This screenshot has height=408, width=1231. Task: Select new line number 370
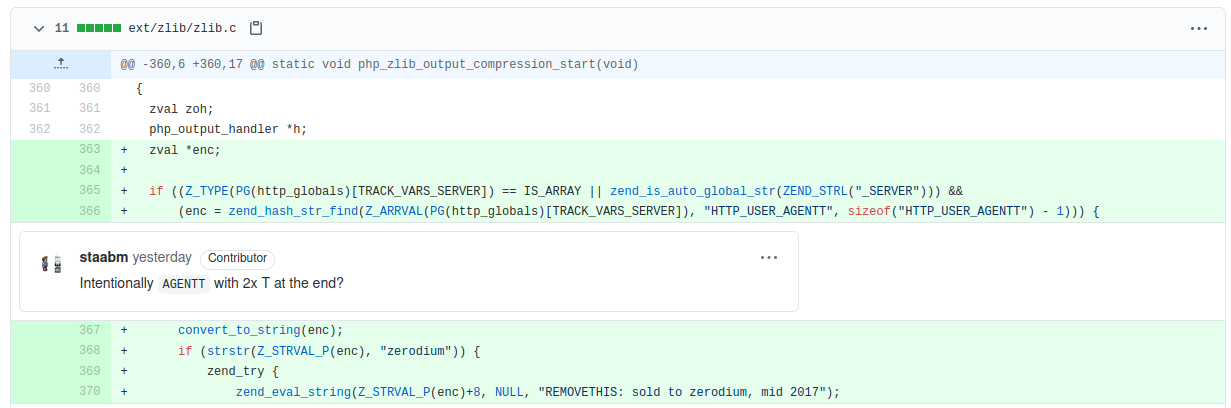pyautogui.click(x=89, y=391)
